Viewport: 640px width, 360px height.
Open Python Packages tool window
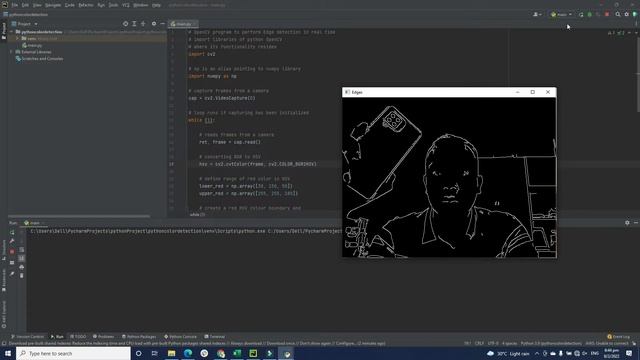(139, 337)
